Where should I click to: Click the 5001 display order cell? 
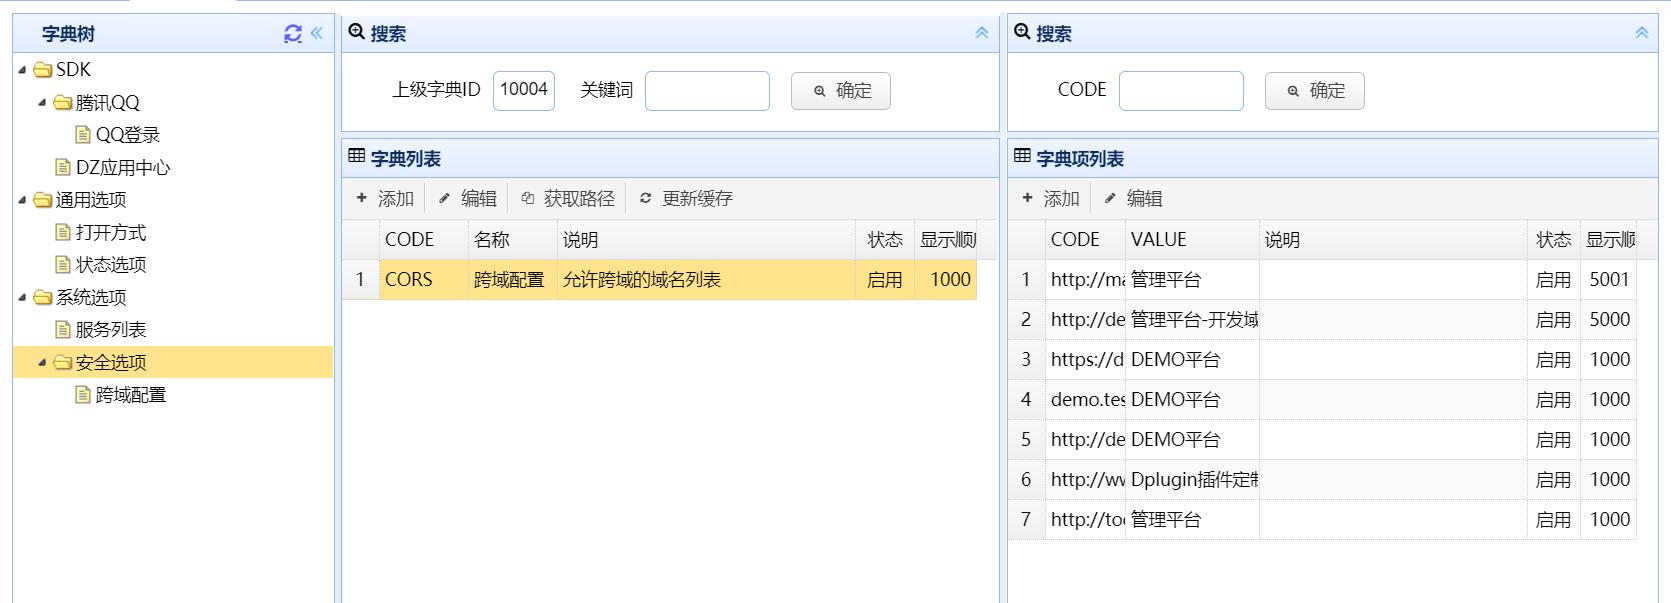click(1608, 280)
